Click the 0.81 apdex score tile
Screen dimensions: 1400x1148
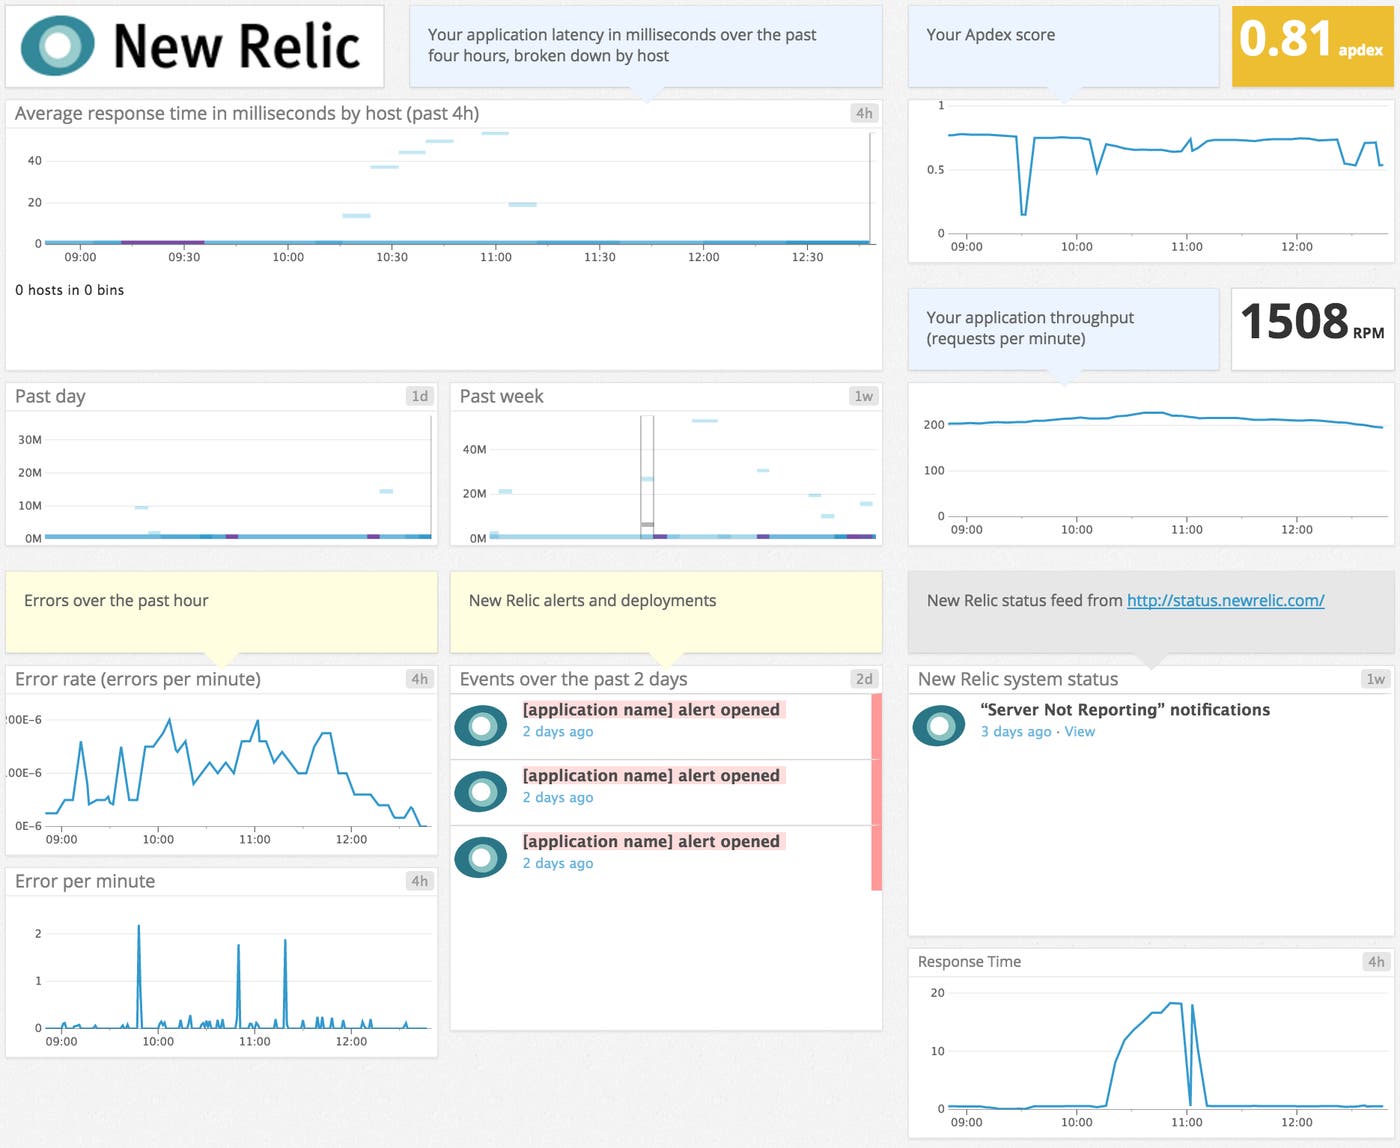coord(1312,46)
